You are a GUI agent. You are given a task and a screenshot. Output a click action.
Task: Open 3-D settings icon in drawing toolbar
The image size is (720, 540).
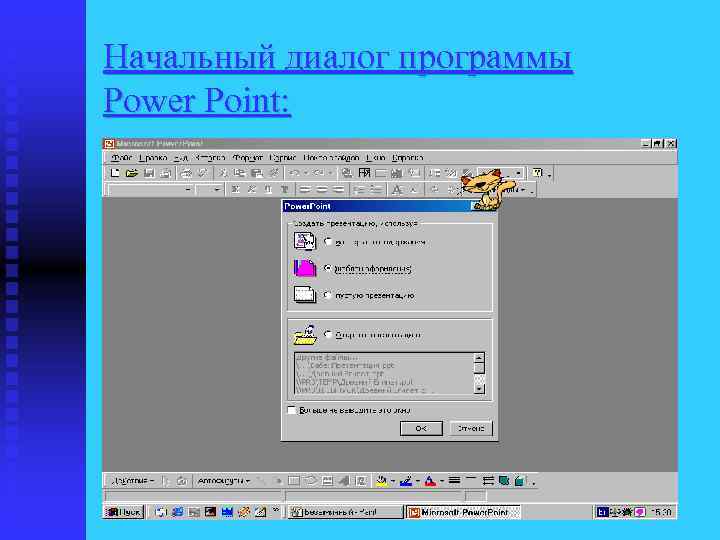(520, 481)
